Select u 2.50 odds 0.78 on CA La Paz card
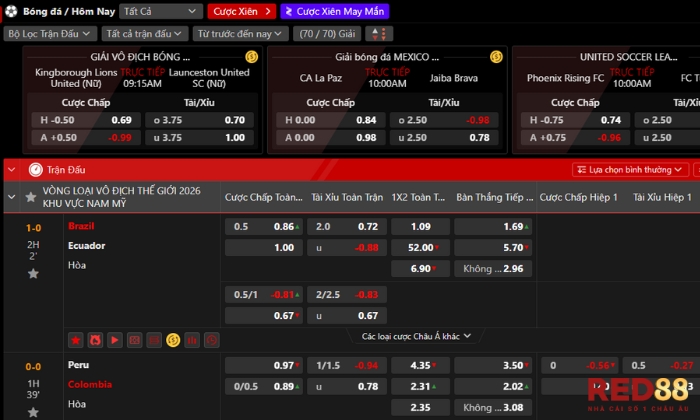The width and height of the screenshot is (700, 420). pos(444,137)
